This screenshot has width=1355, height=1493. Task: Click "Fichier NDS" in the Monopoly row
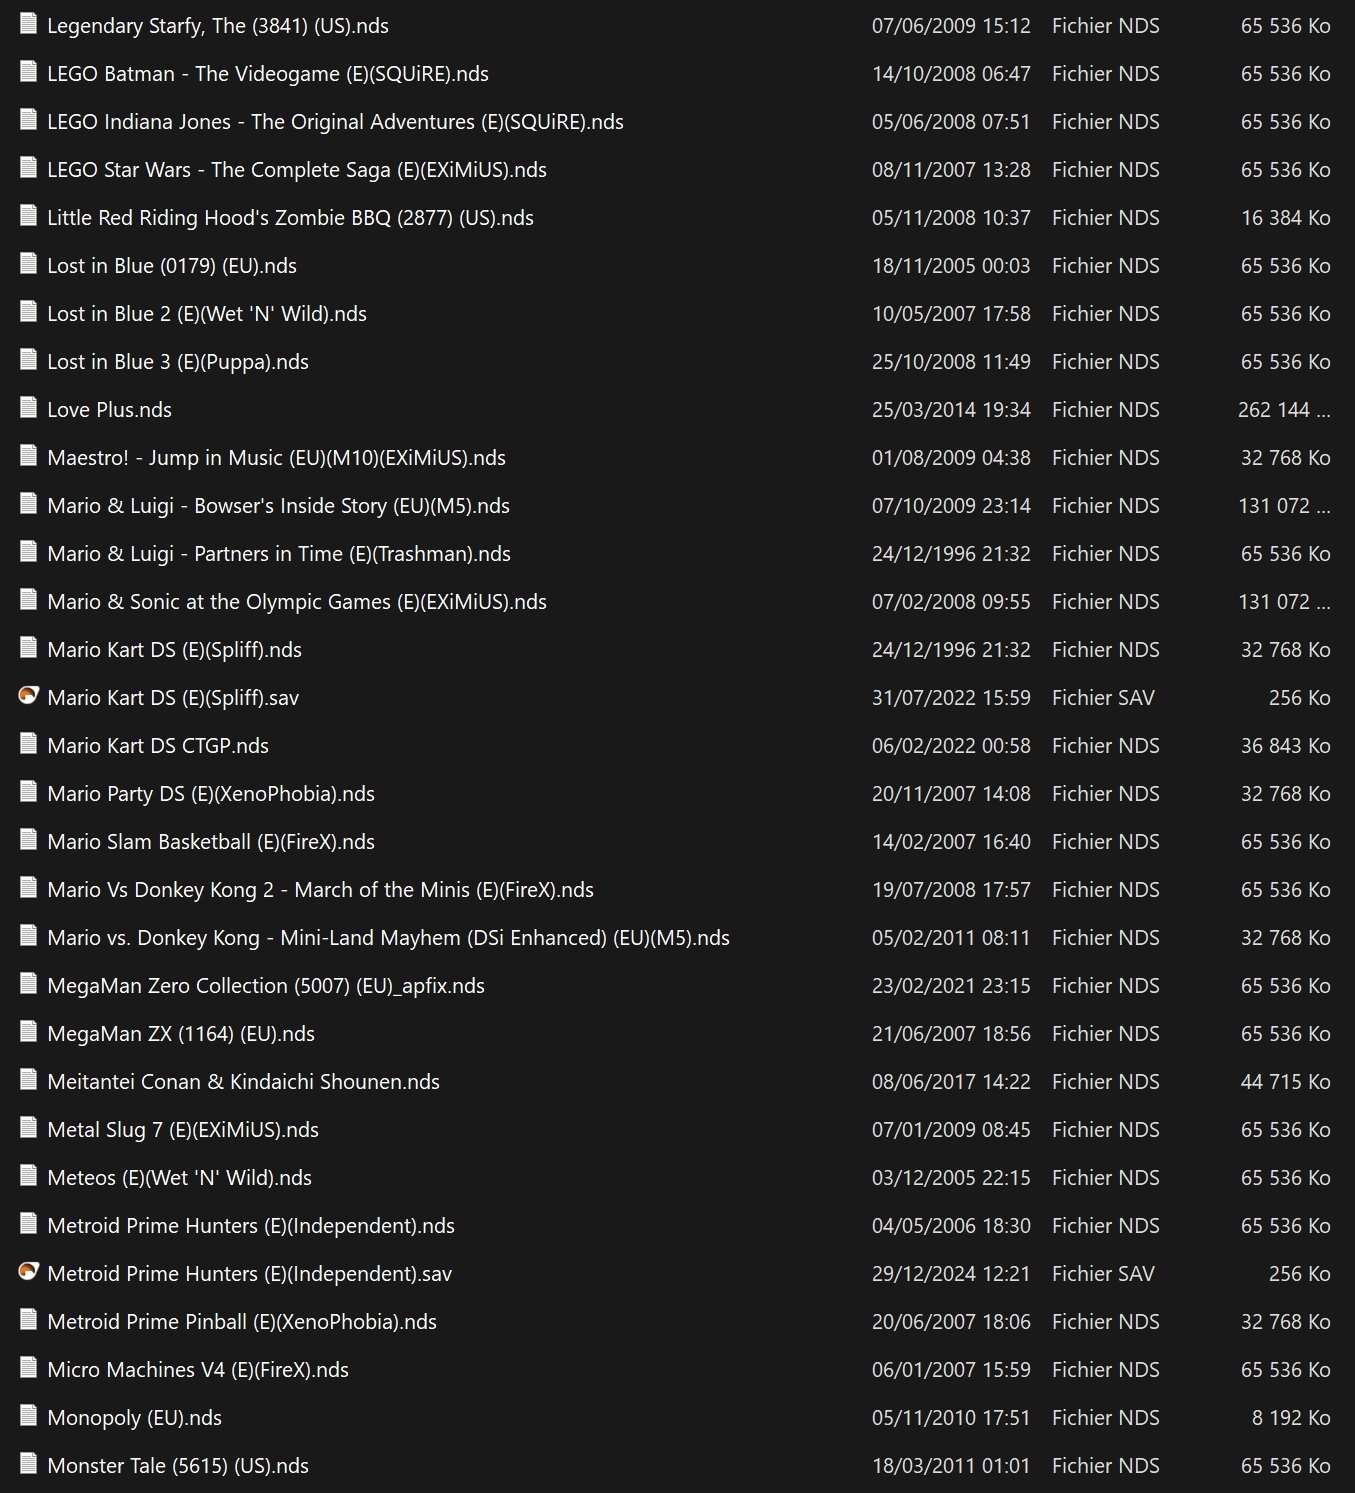[x=1106, y=1418]
